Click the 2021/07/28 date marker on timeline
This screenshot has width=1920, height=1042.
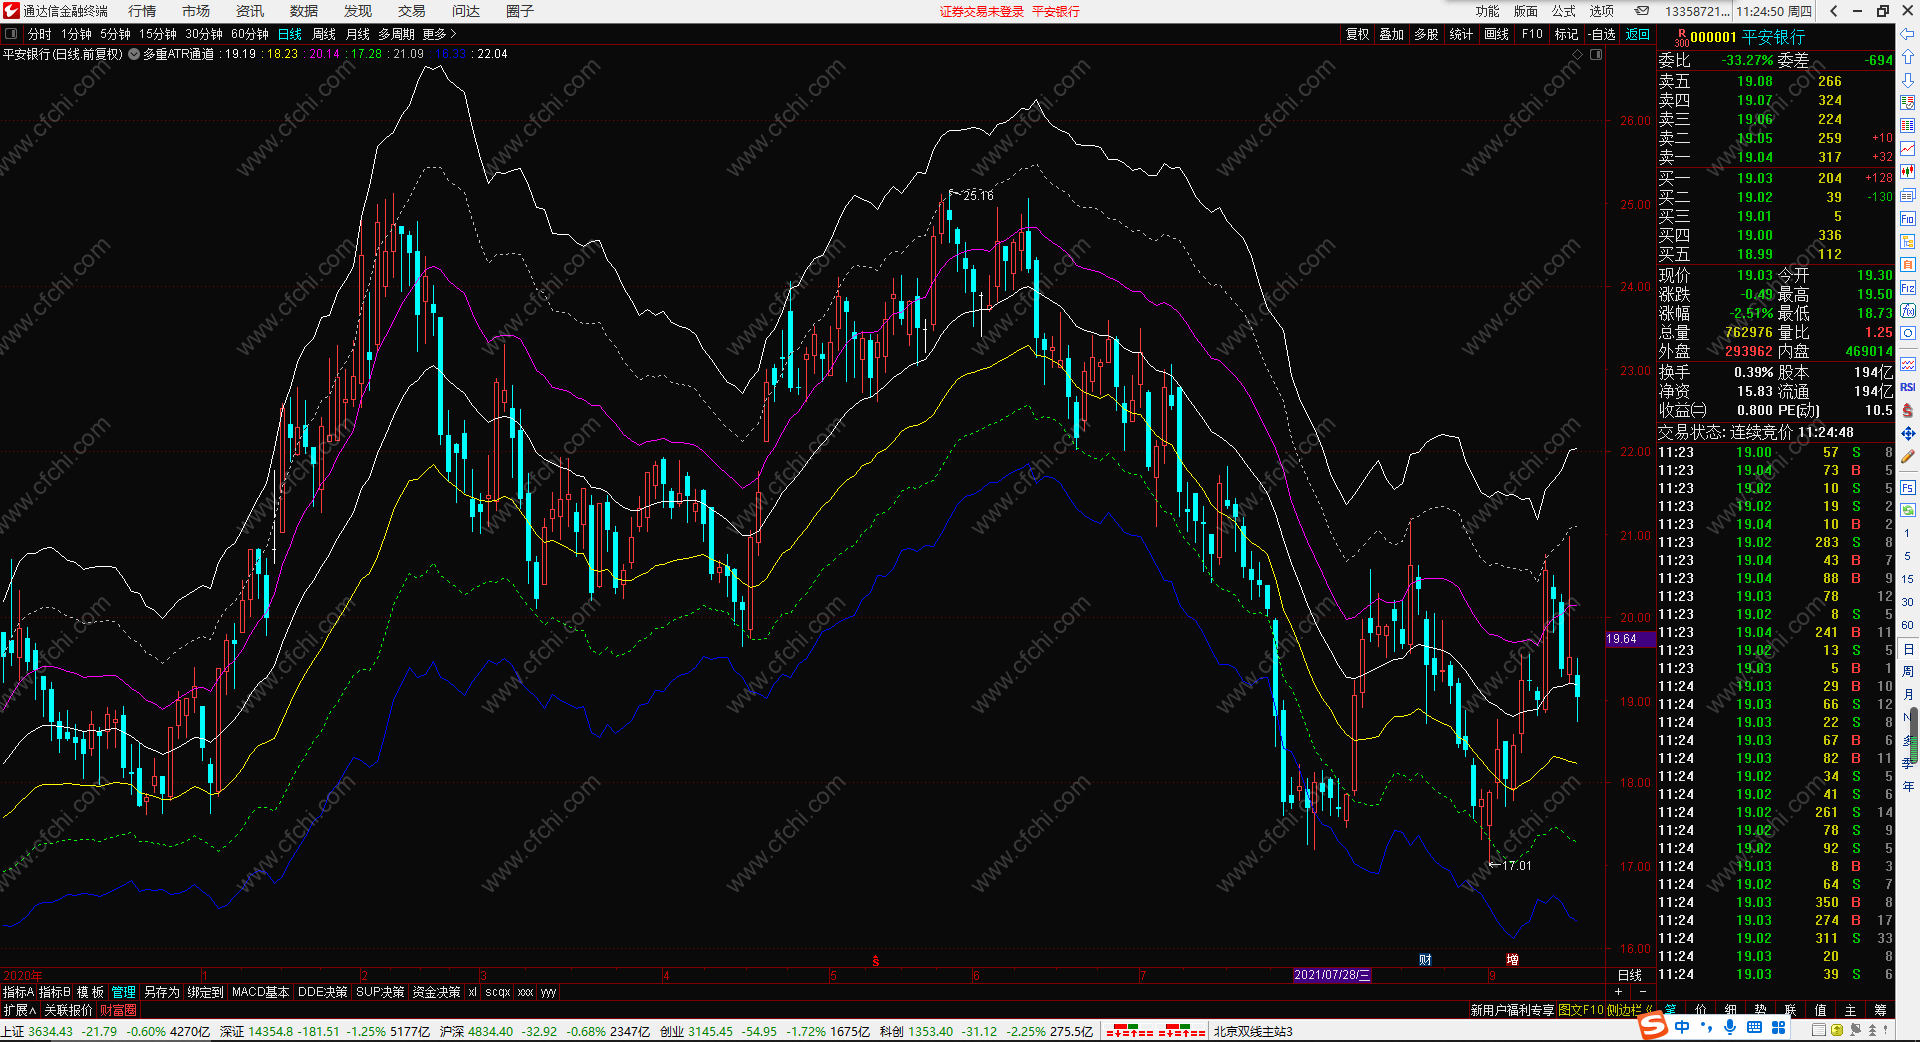[1332, 975]
